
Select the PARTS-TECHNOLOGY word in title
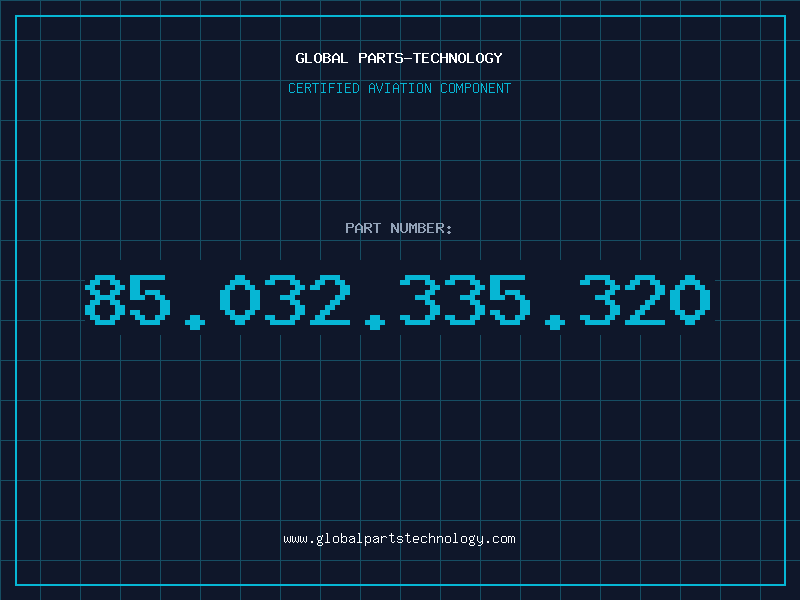tap(430, 58)
